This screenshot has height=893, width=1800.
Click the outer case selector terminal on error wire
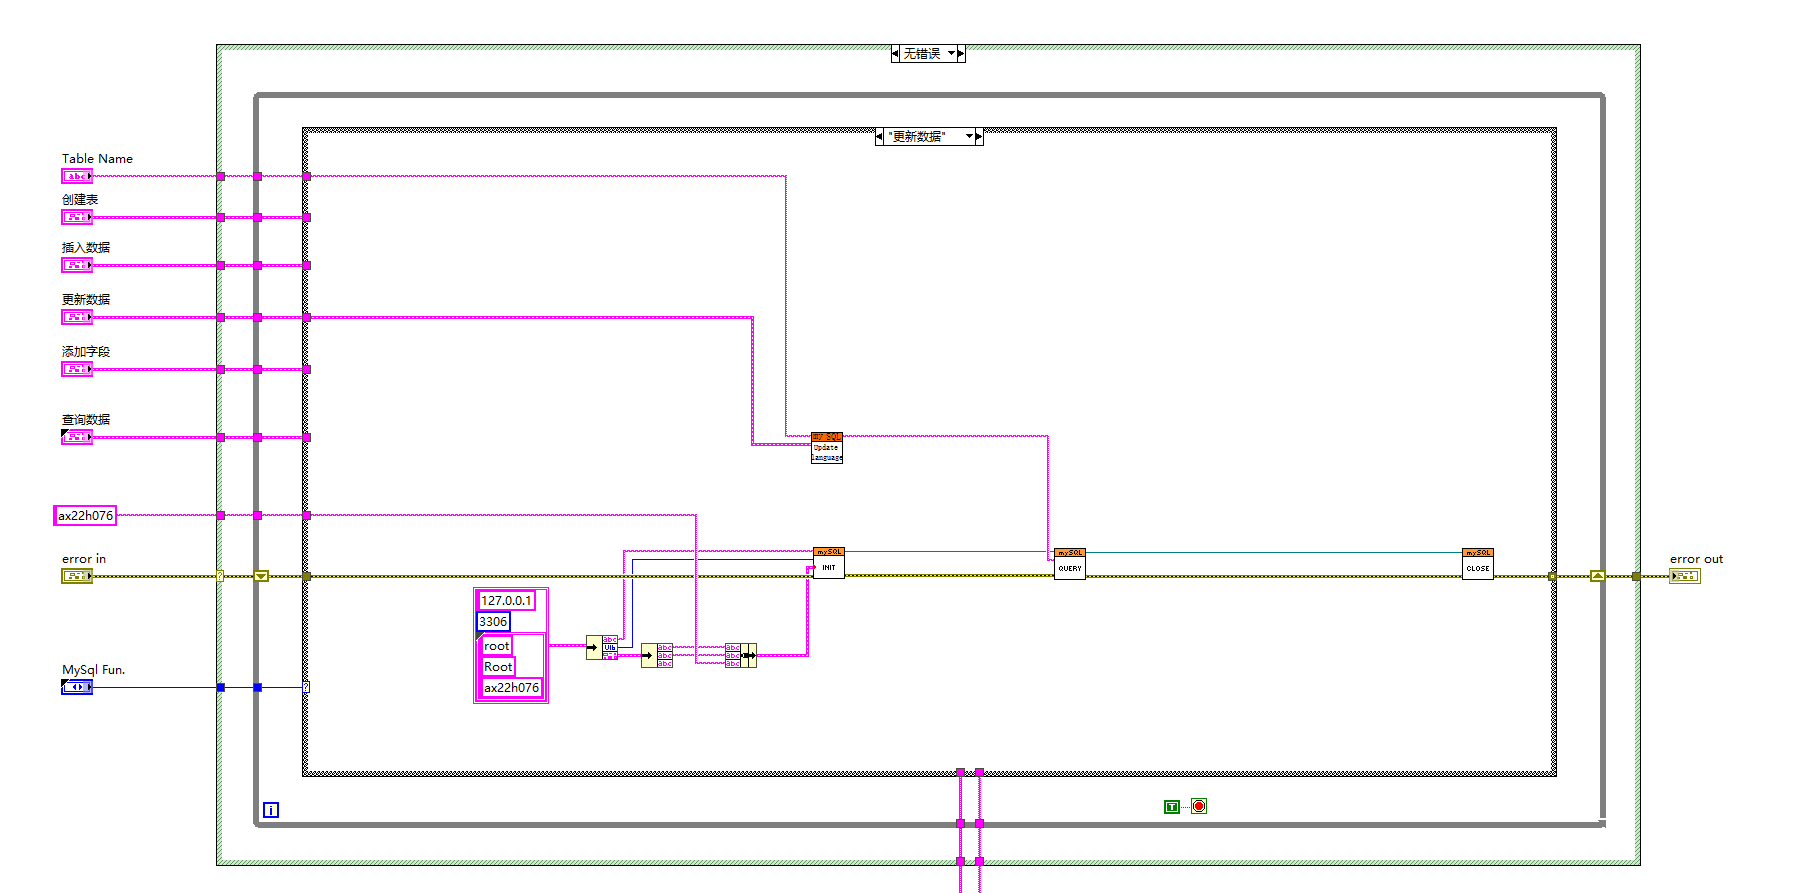point(220,576)
